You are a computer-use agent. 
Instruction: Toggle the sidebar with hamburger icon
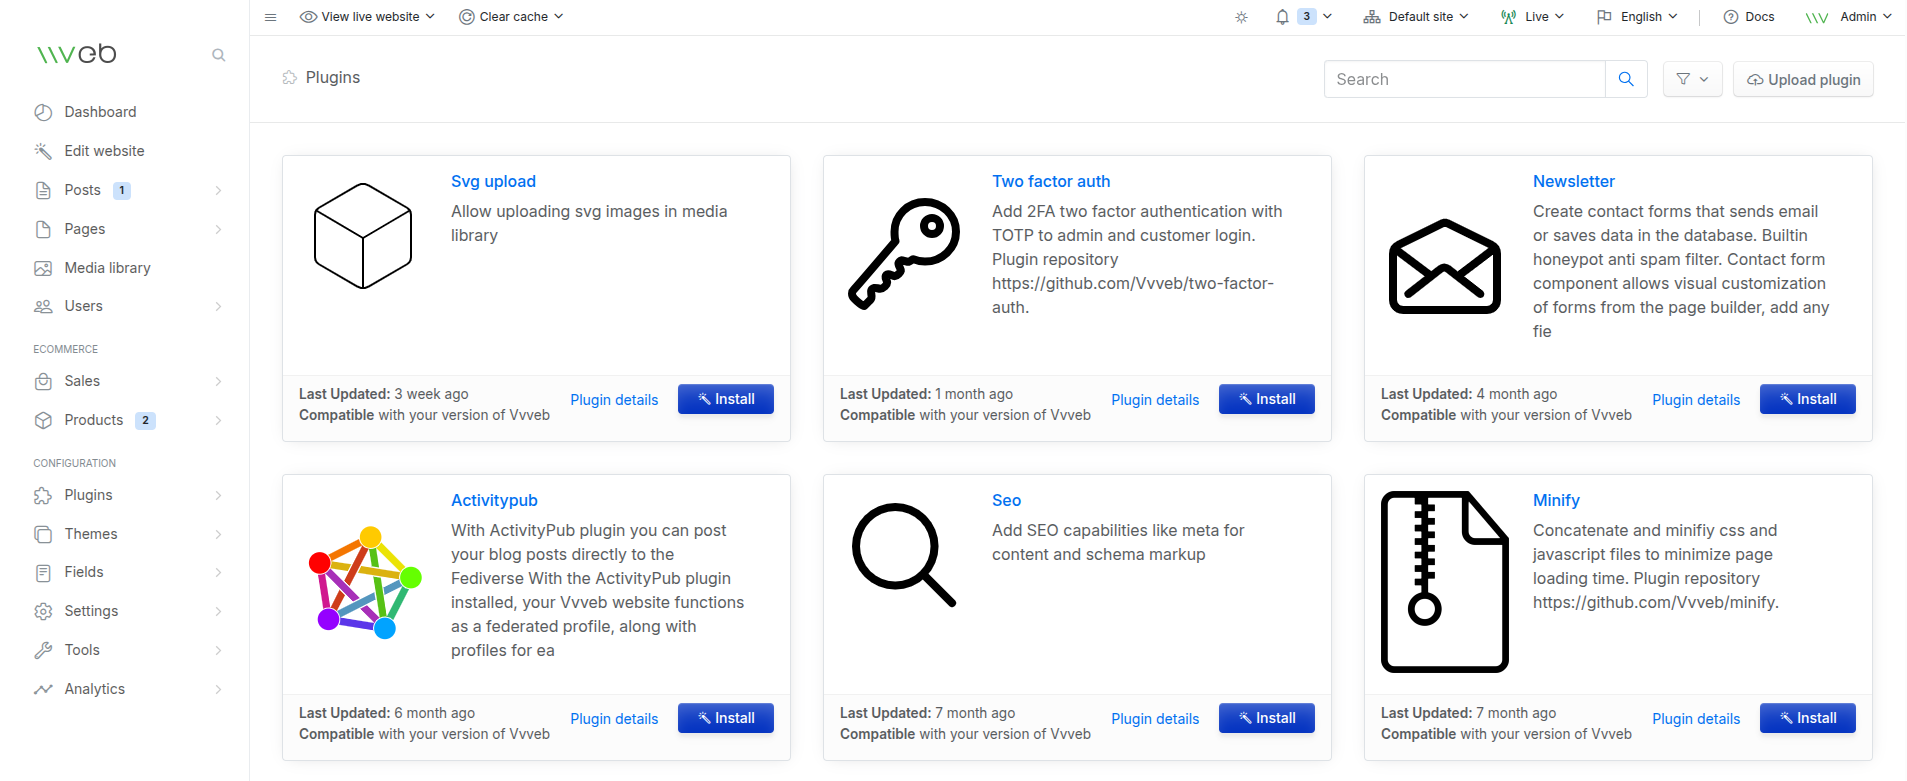click(x=270, y=17)
